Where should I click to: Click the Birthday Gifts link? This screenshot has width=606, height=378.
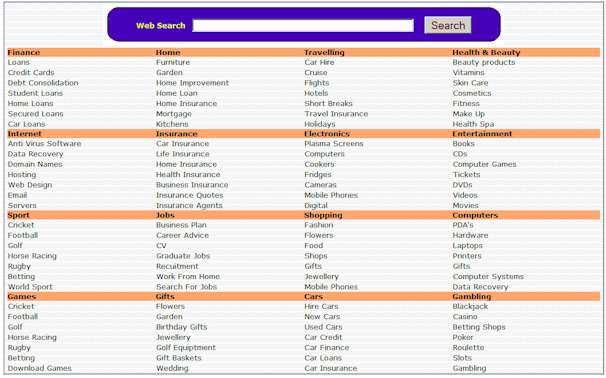(182, 327)
